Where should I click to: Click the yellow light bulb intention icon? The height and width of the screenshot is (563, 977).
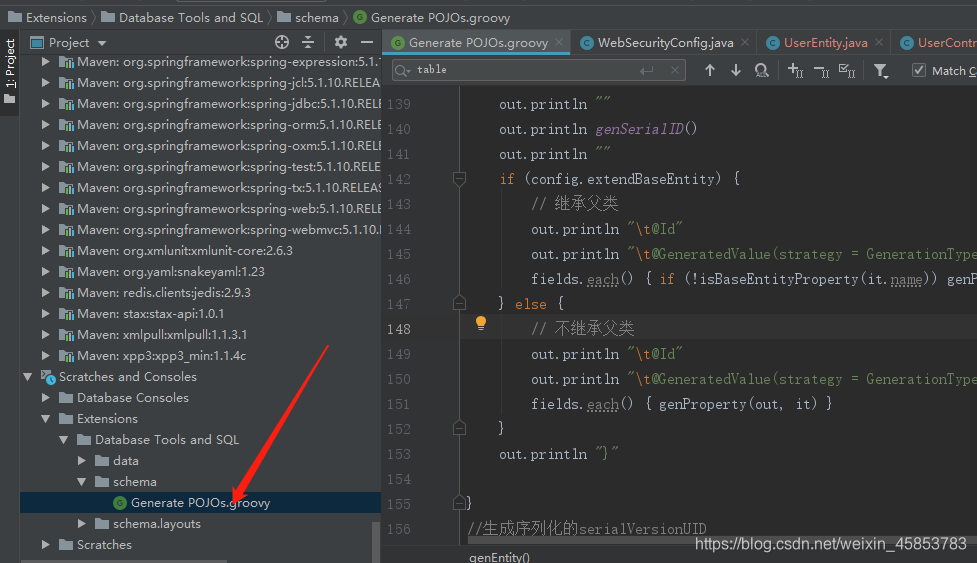[x=480, y=323]
